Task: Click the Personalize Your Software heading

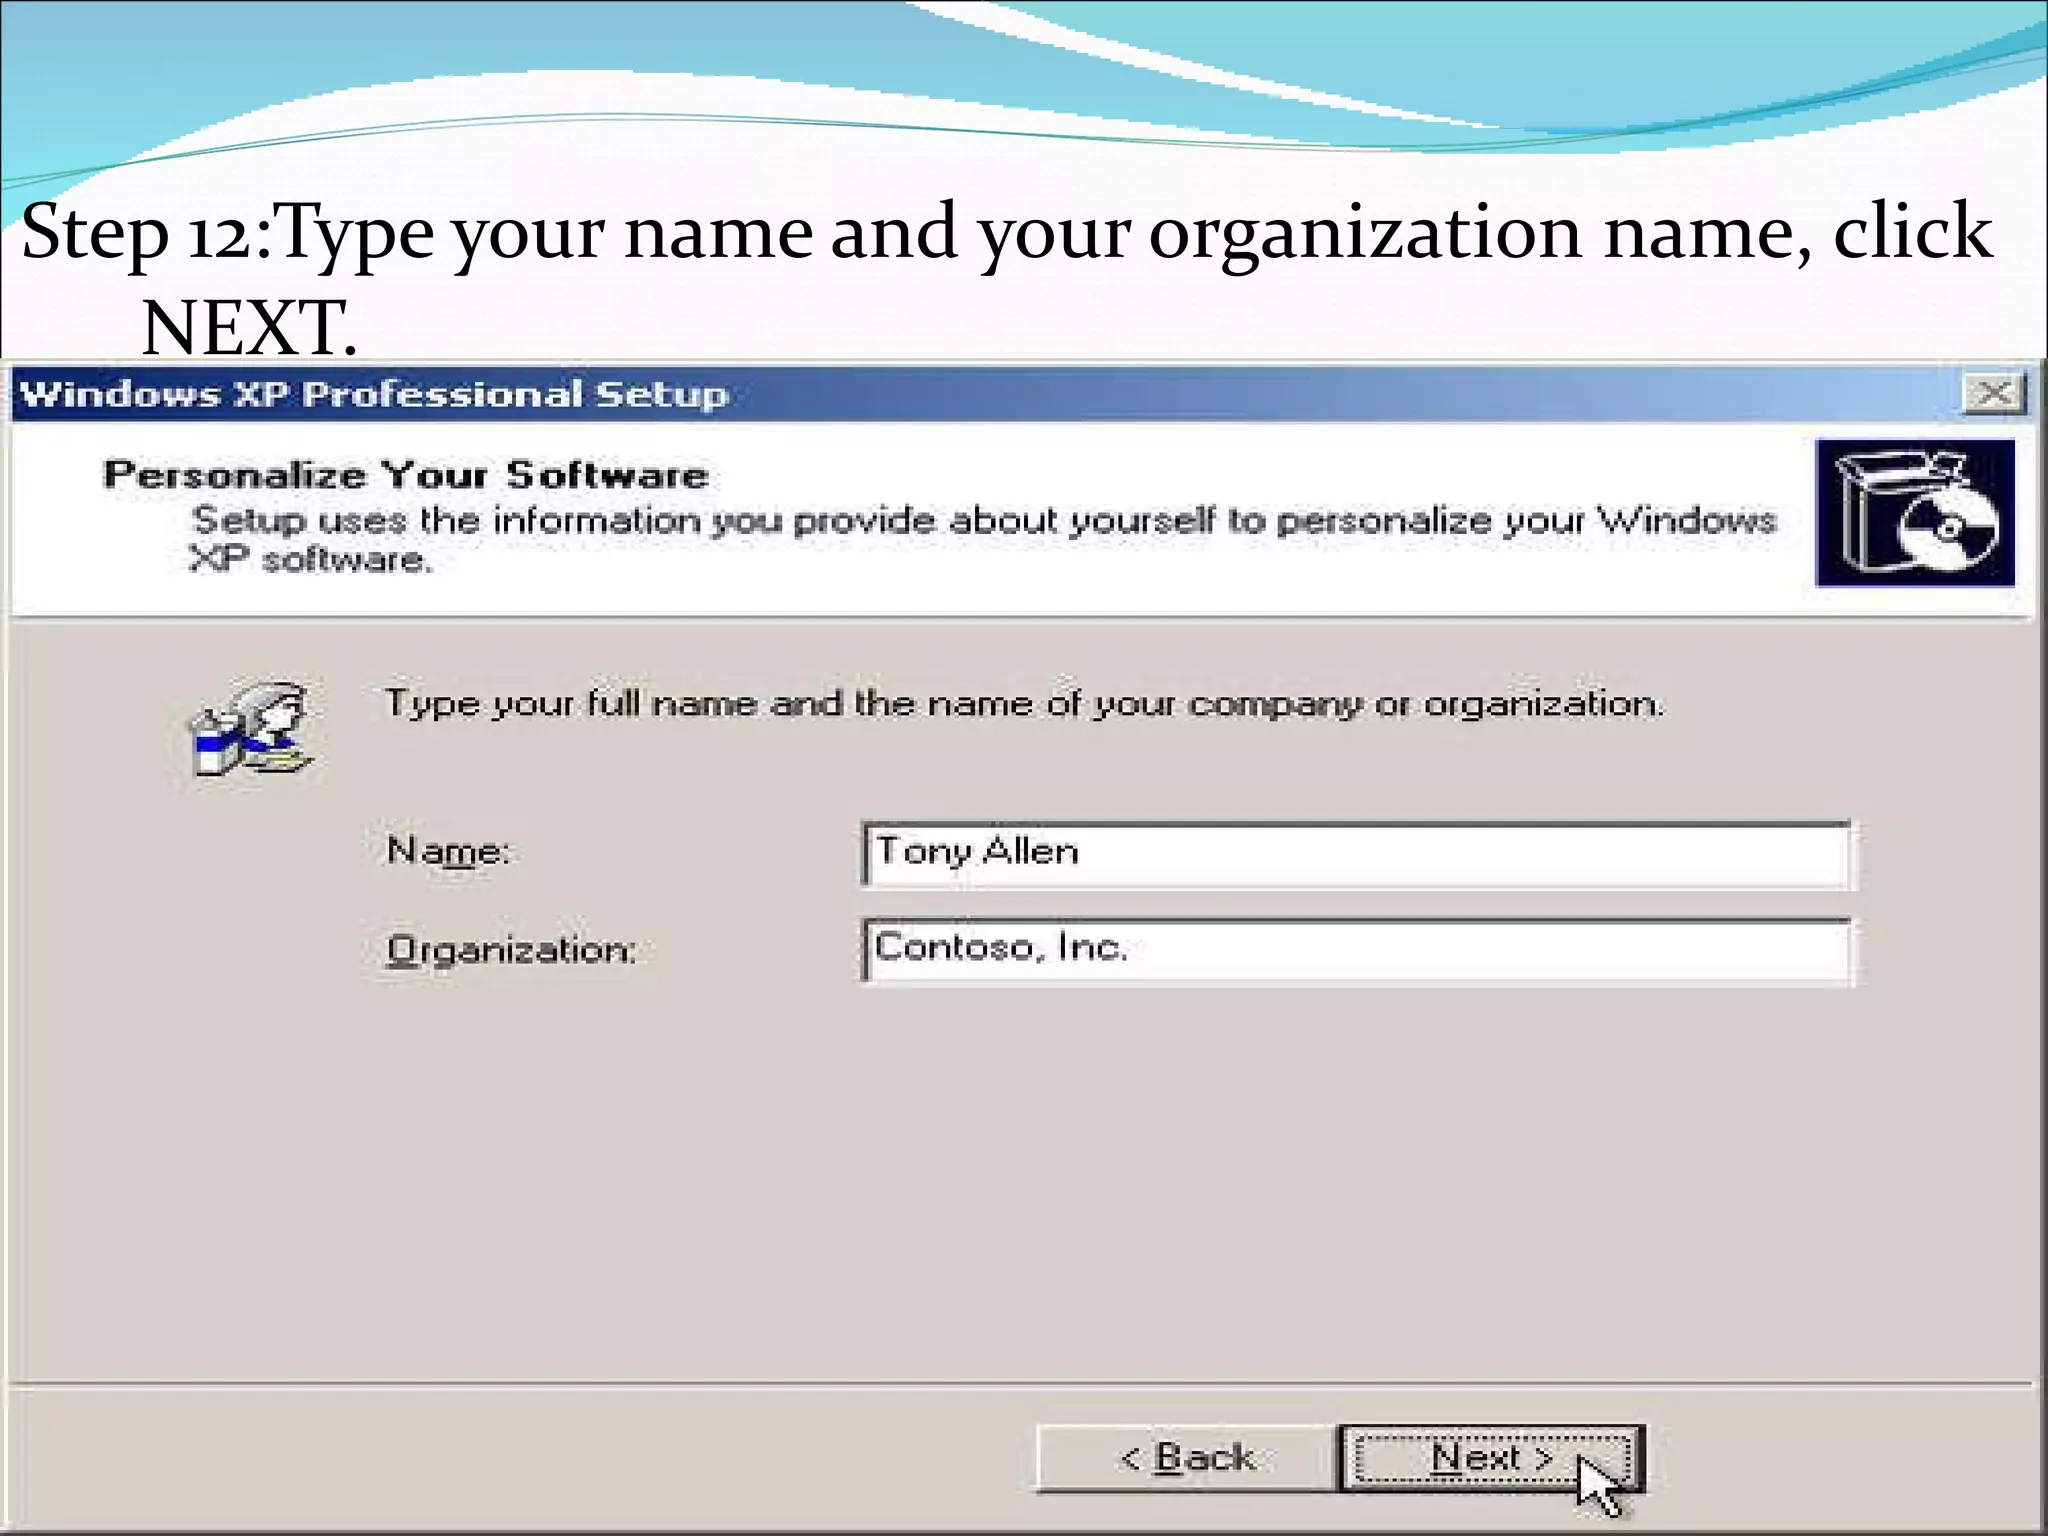Action: [406, 474]
